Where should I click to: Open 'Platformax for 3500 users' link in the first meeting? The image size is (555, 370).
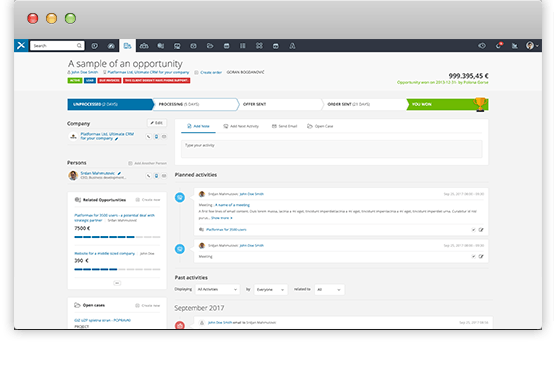[x=226, y=230]
